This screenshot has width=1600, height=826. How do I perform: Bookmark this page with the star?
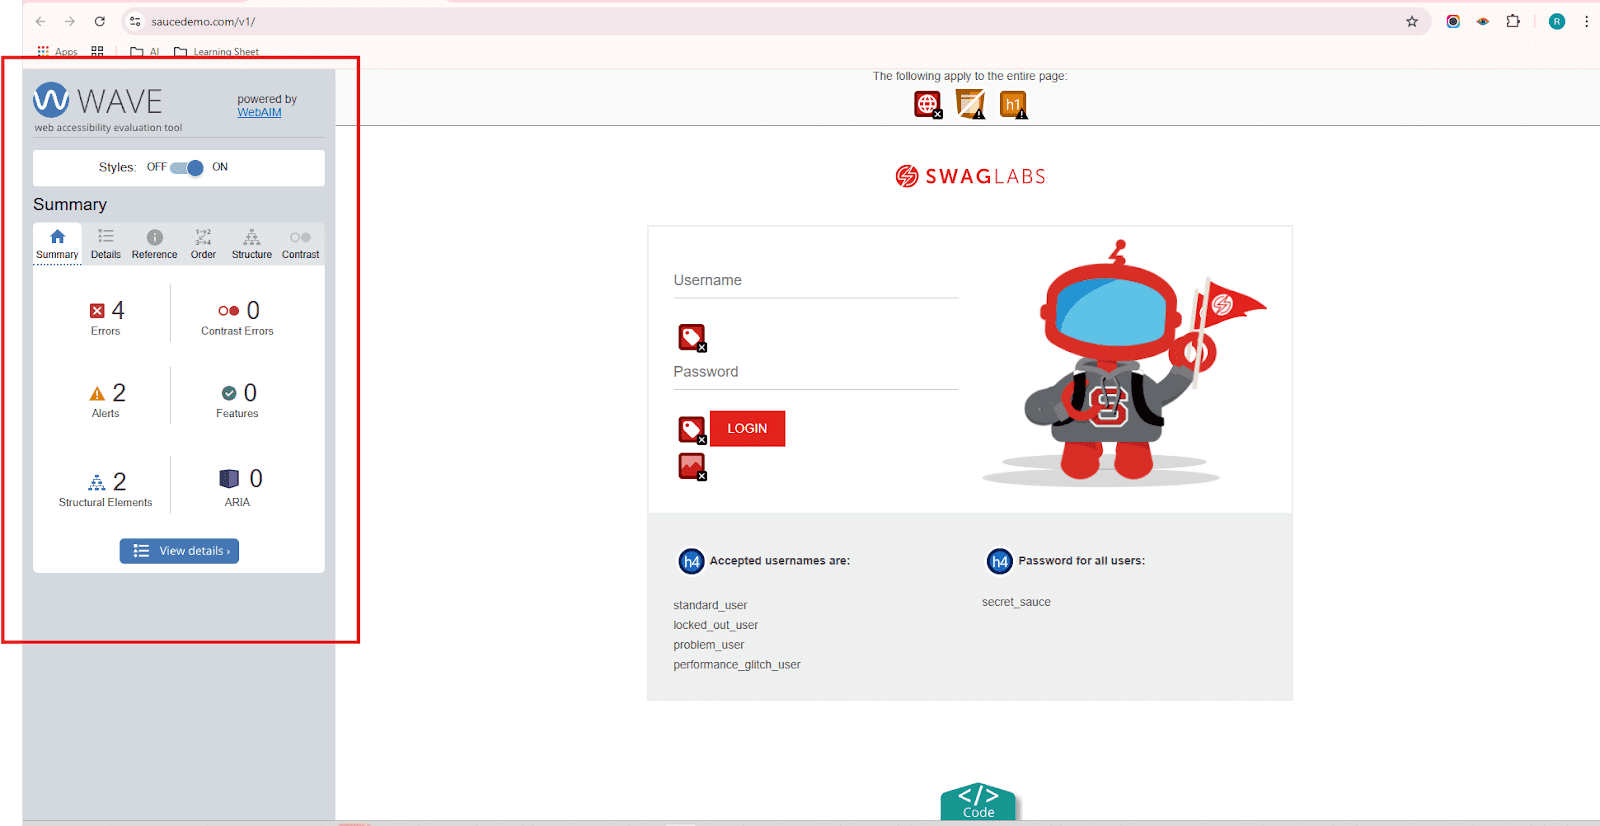pos(1412,21)
